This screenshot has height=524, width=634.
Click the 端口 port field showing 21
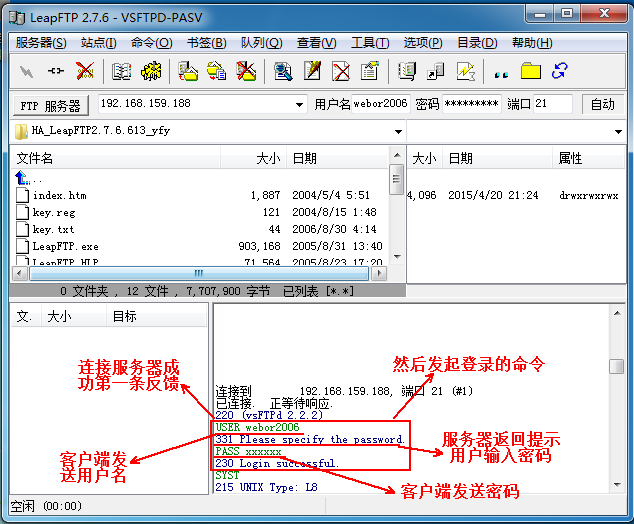(x=553, y=104)
